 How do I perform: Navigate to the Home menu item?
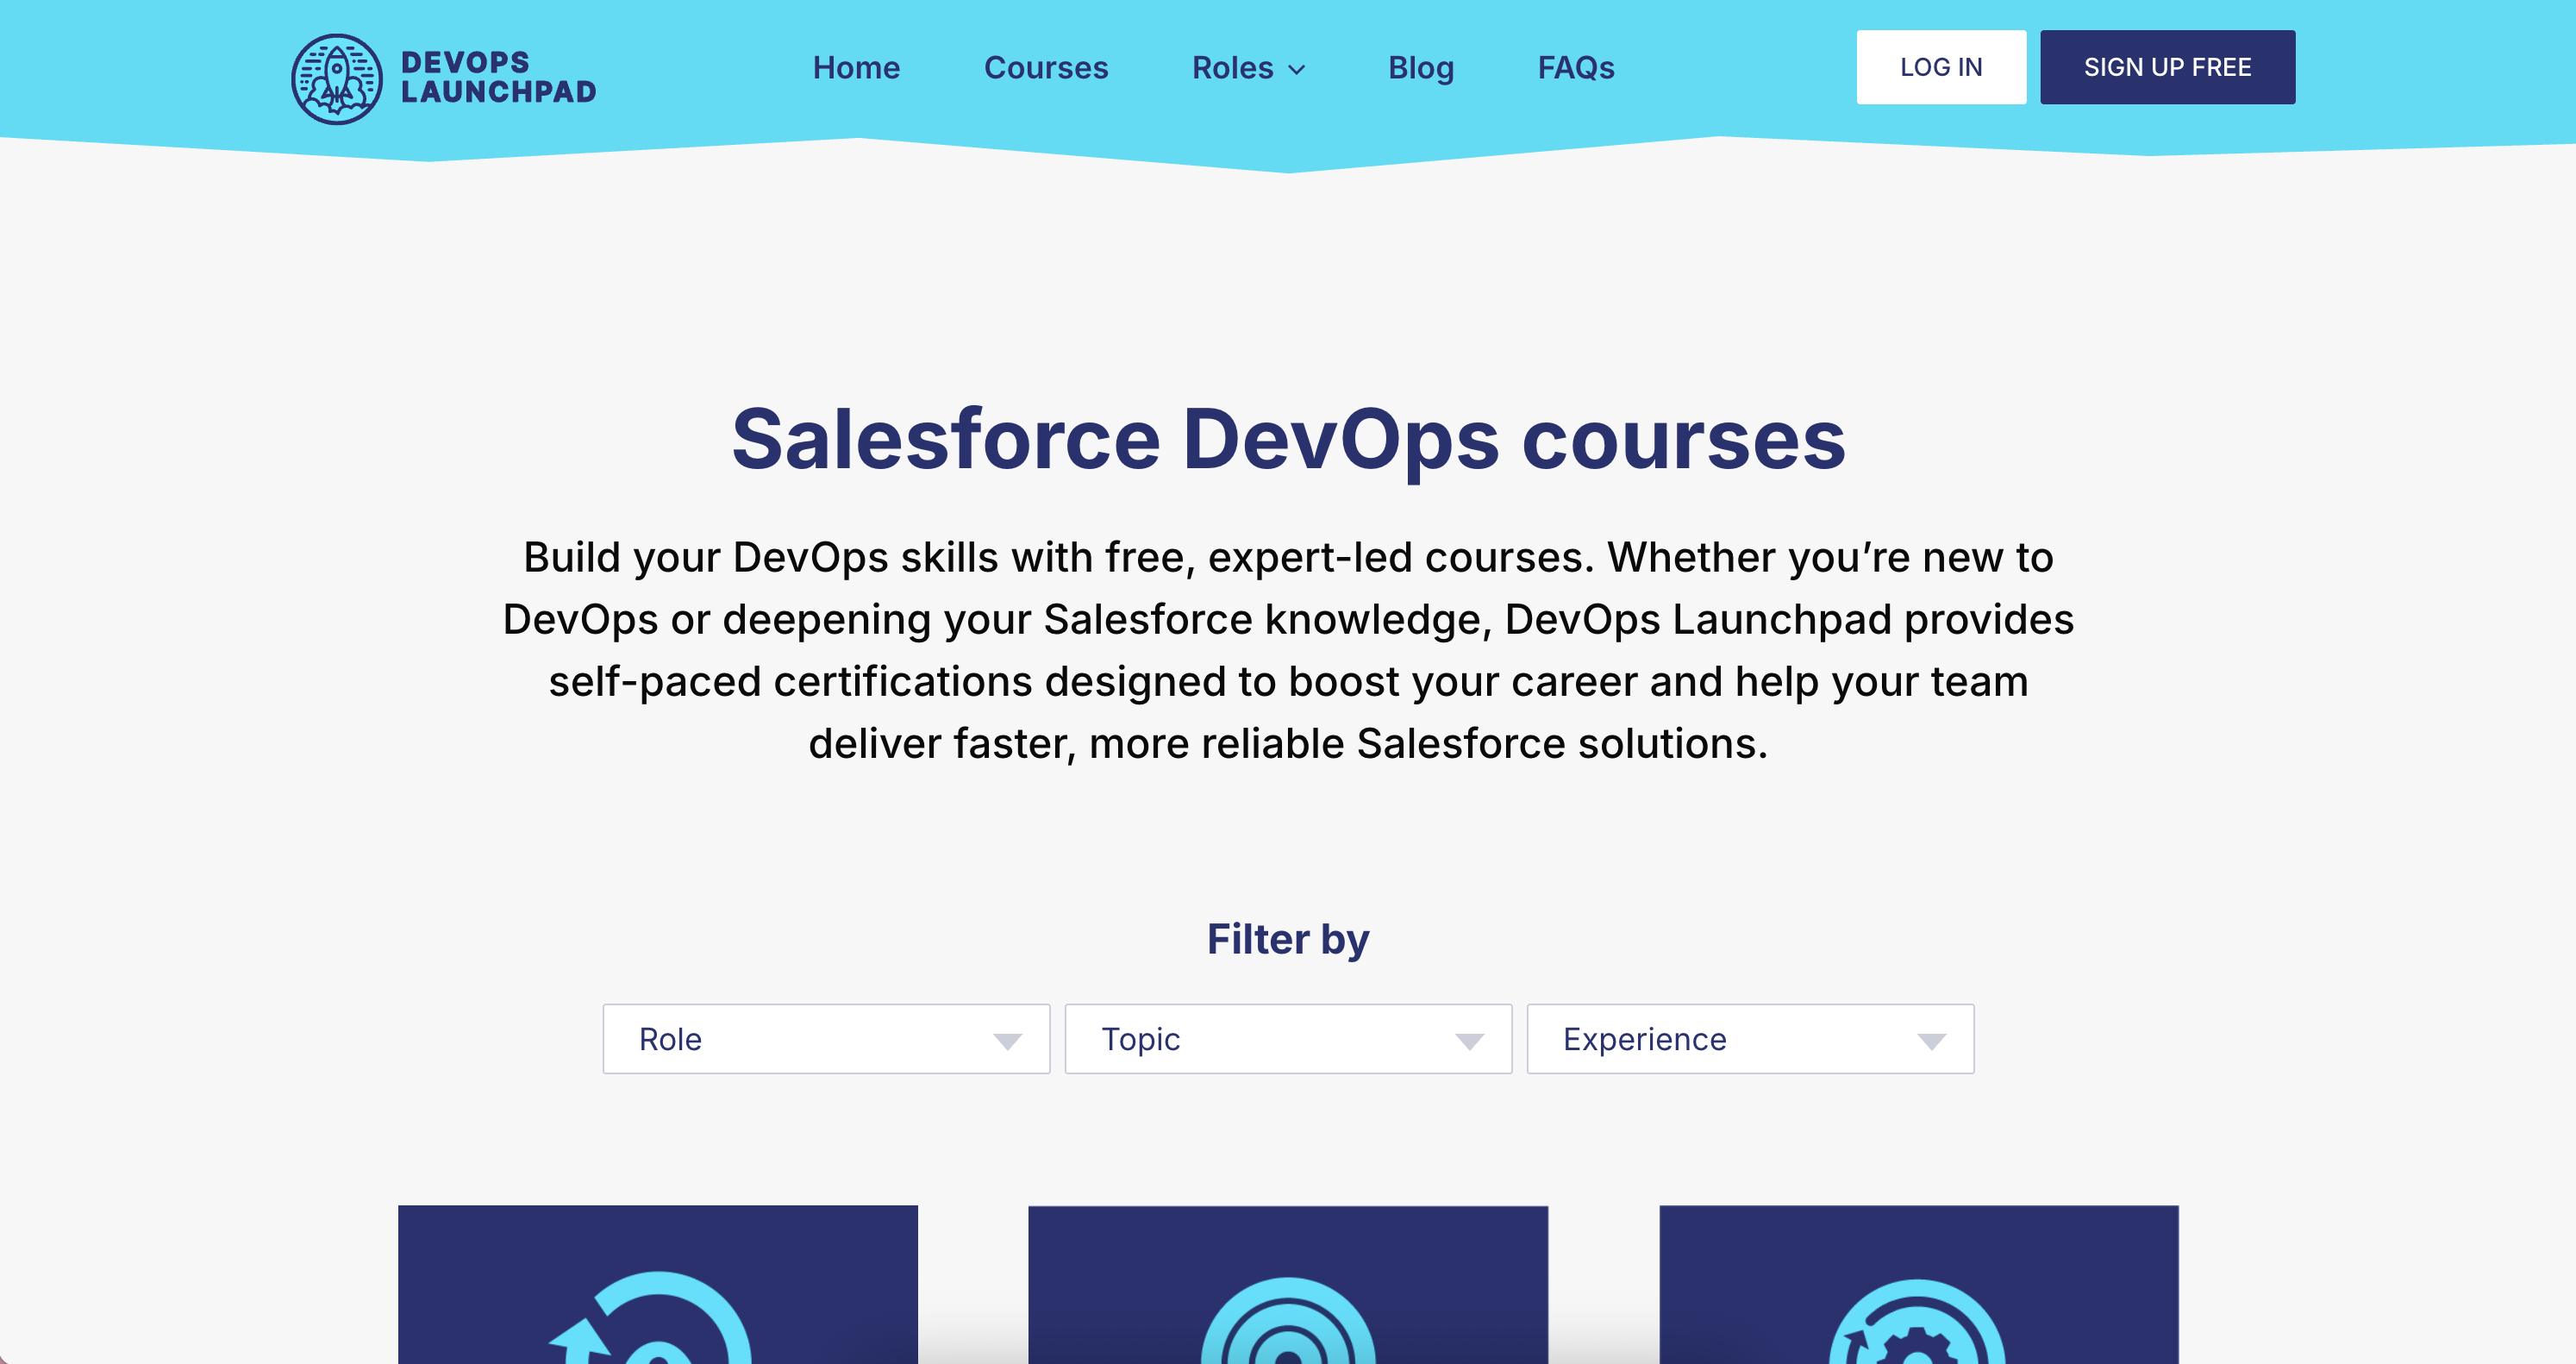point(856,67)
